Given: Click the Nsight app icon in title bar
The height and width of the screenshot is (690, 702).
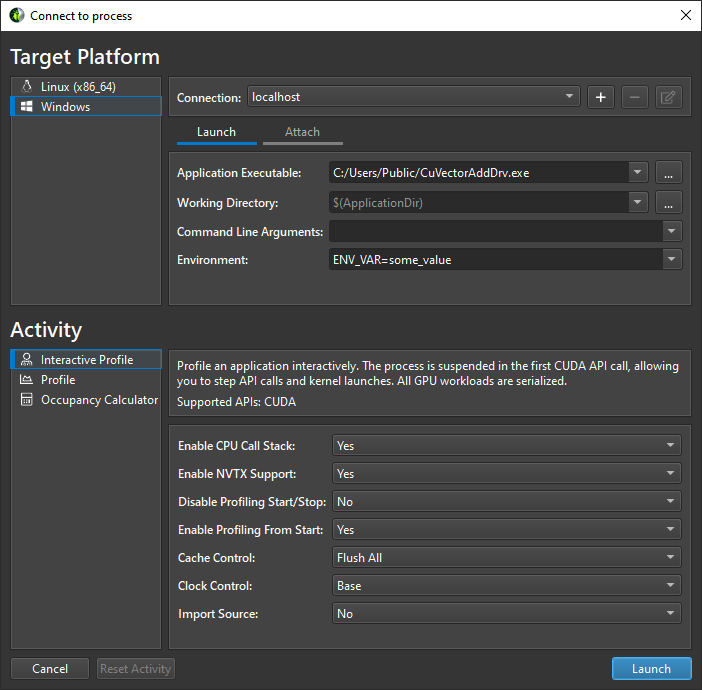Looking at the screenshot, I should (x=17, y=15).
